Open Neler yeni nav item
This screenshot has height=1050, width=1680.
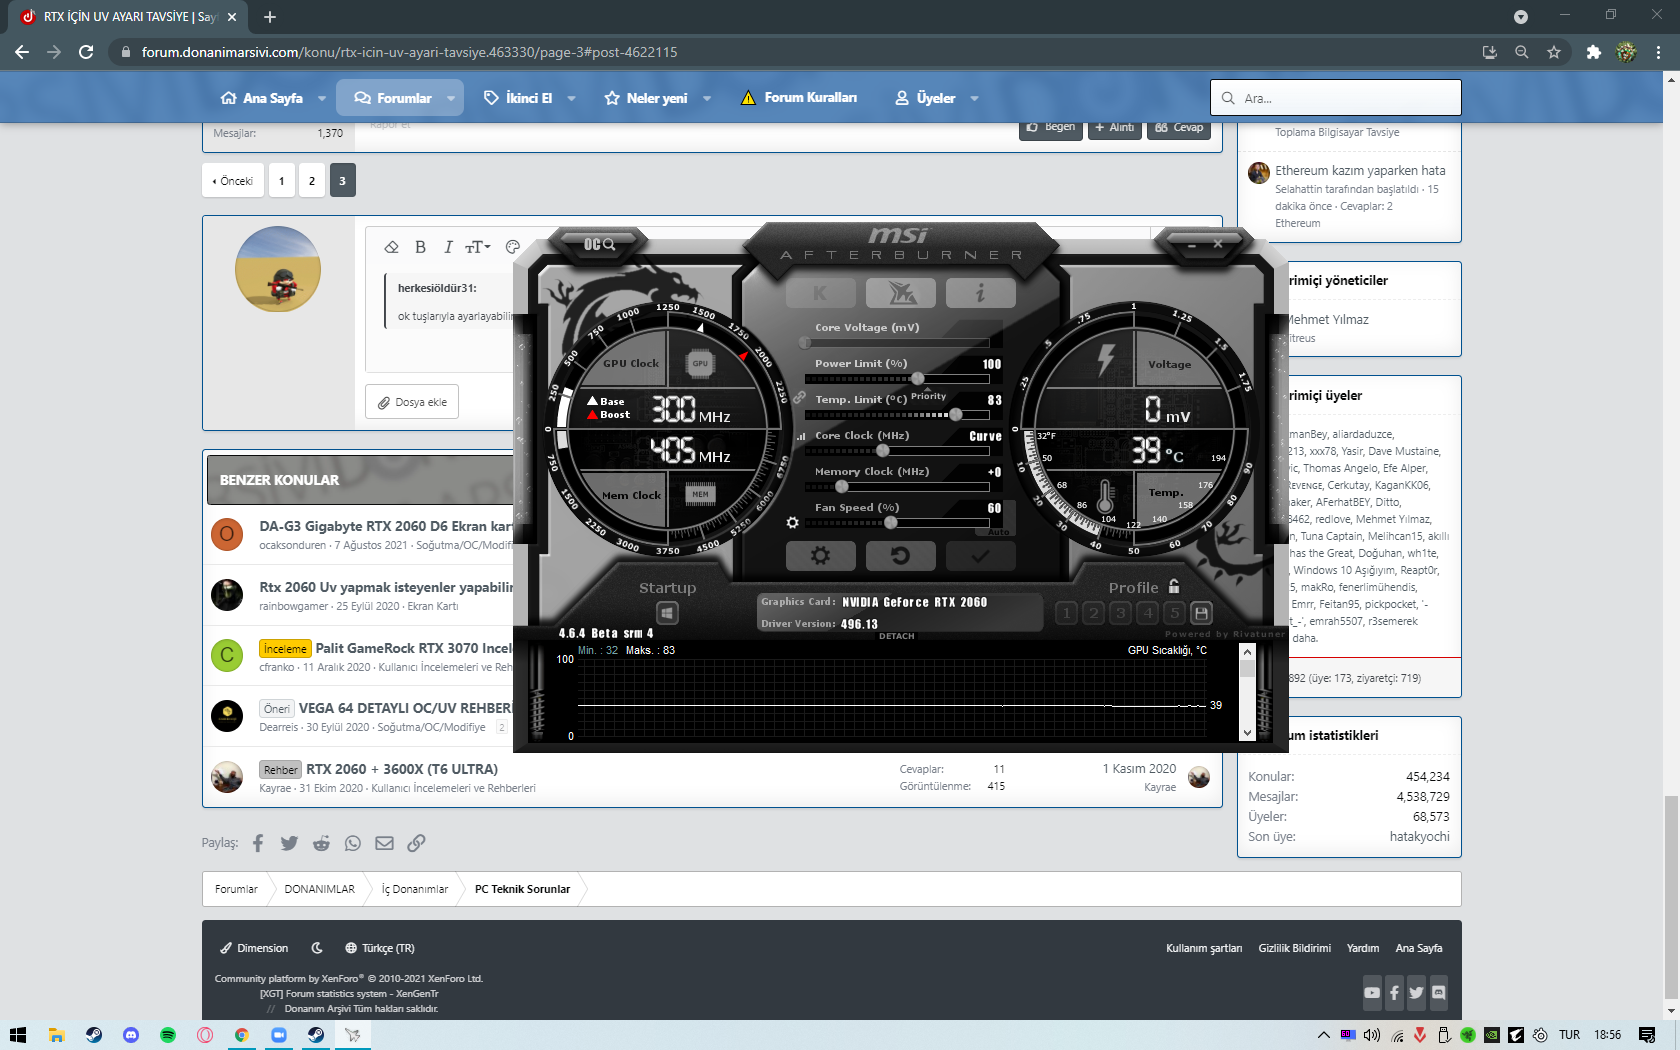pos(646,98)
